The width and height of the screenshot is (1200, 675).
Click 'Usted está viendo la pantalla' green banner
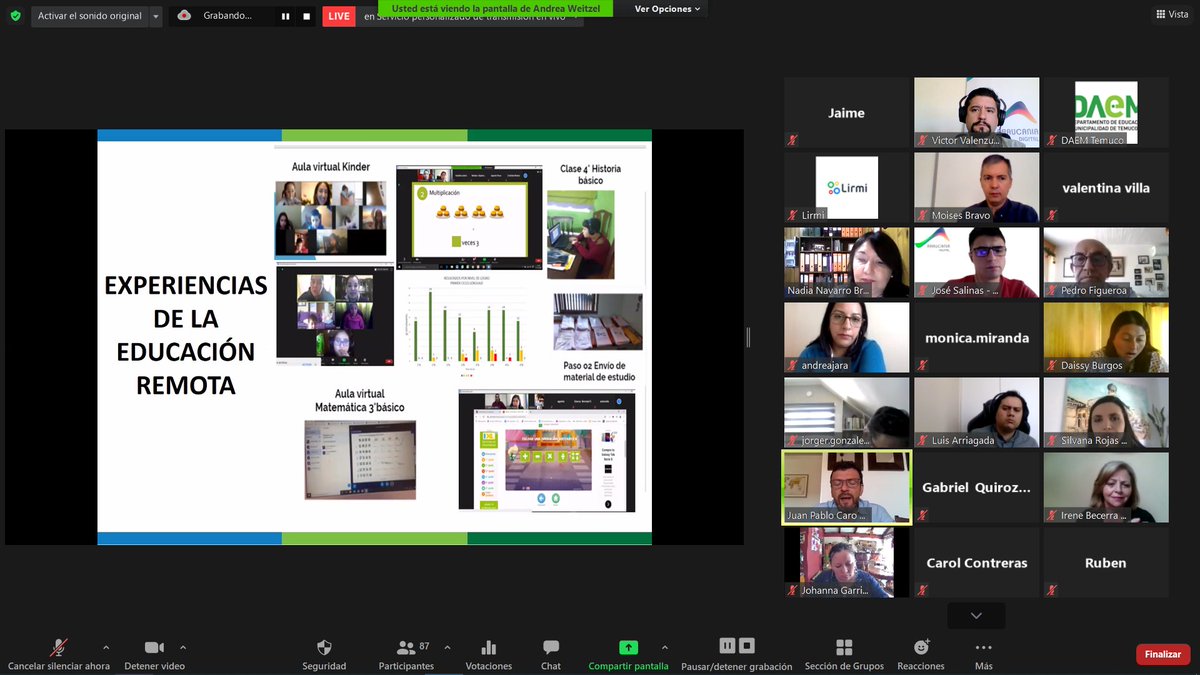496,8
